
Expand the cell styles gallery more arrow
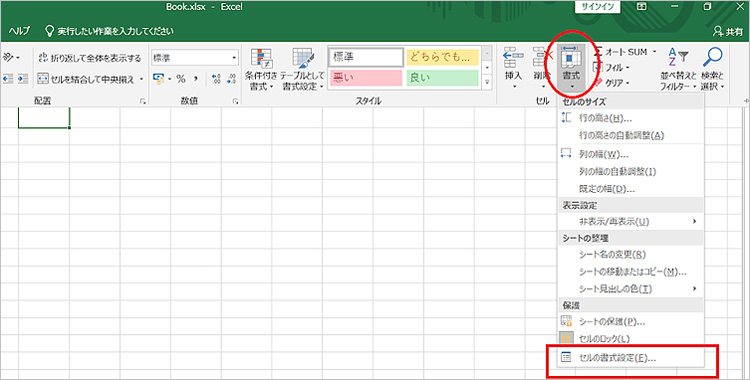(487, 82)
